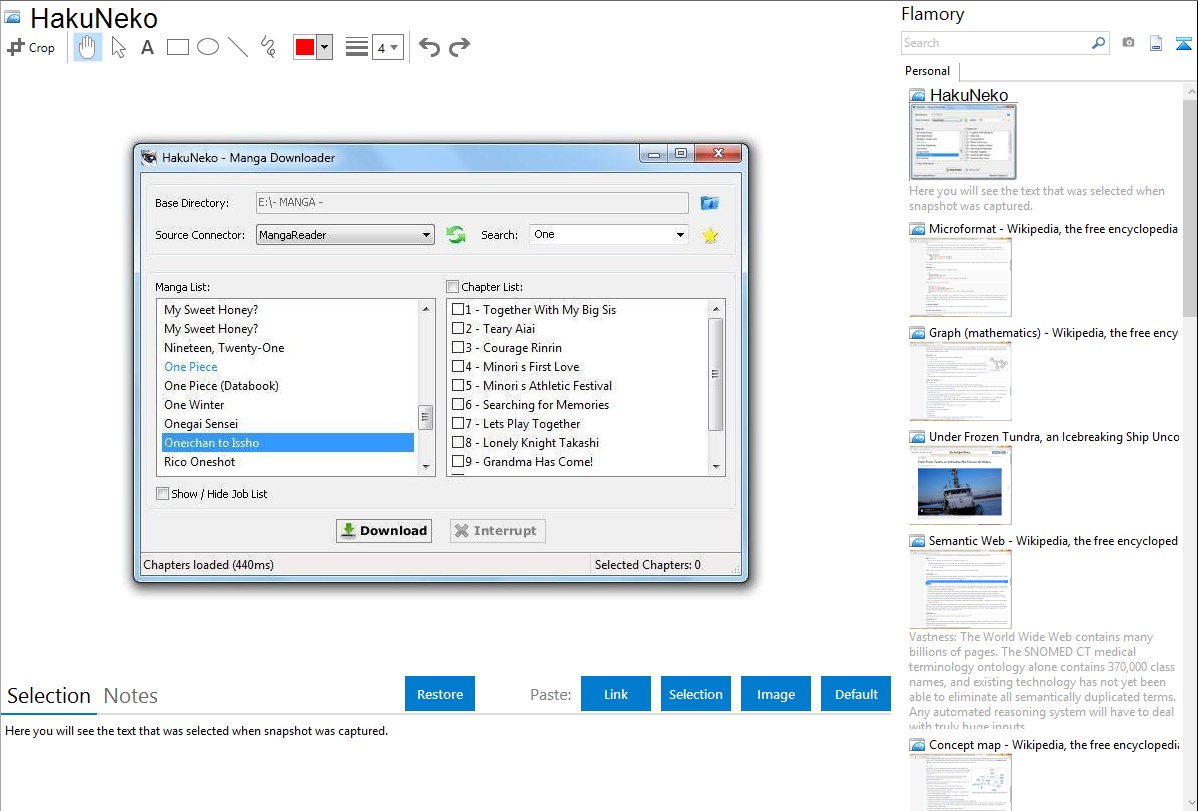Click the Manga List scrollbar thumb
Screen dimensions: 1198x811
click(x=426, y=417)
